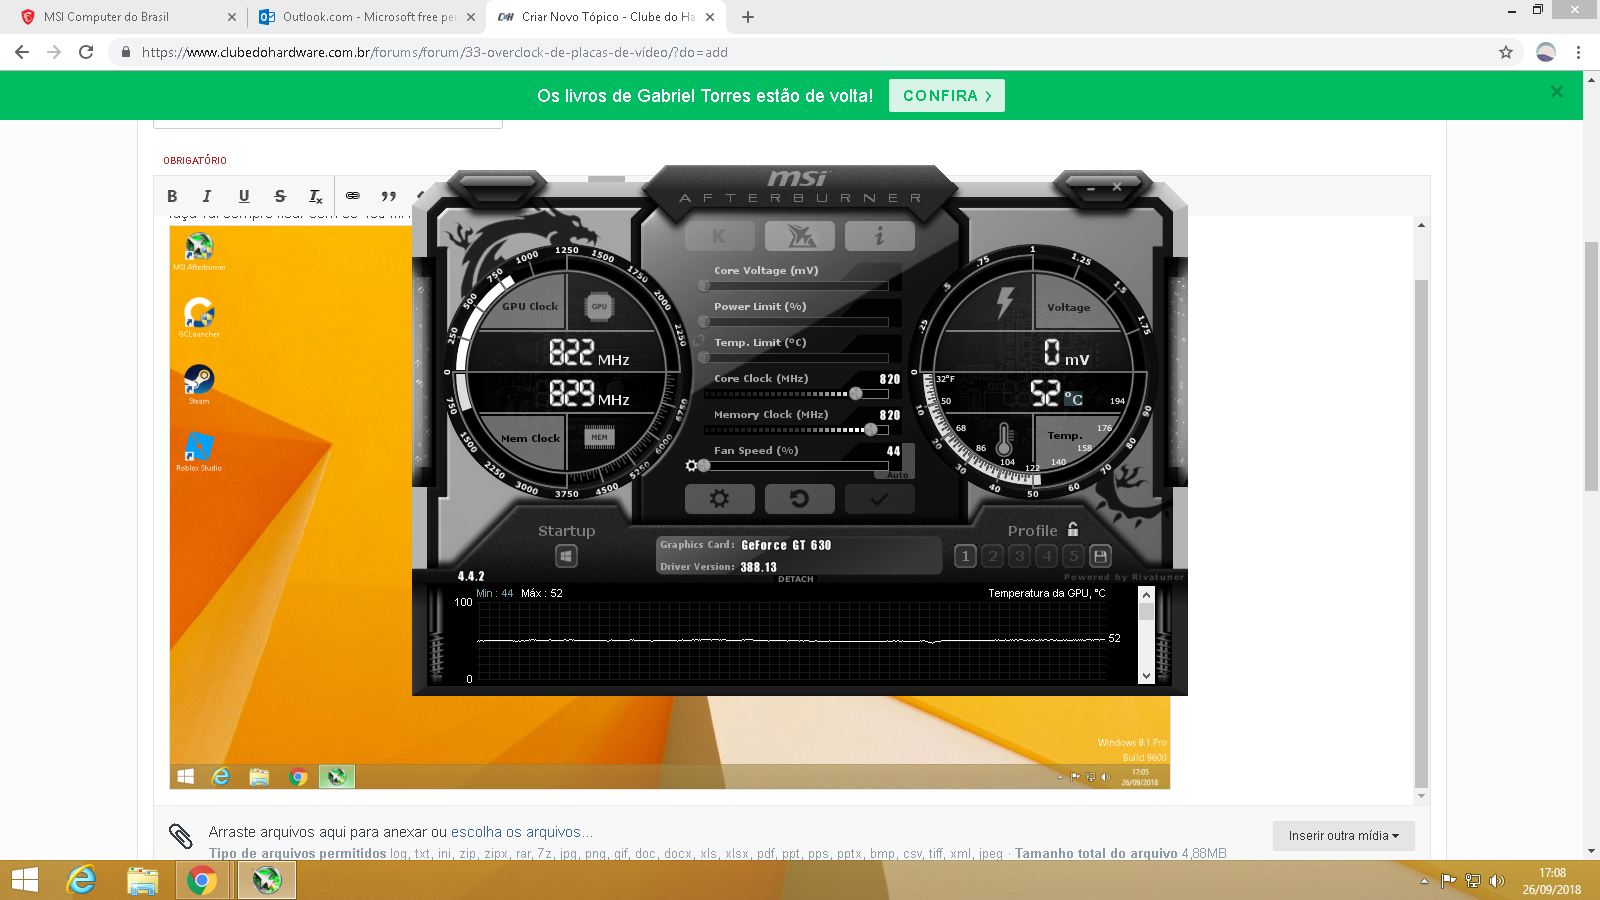Open the Afterburner information 'i' button
This screenshot has width=1600, height=900.
(x=879, y=236)
